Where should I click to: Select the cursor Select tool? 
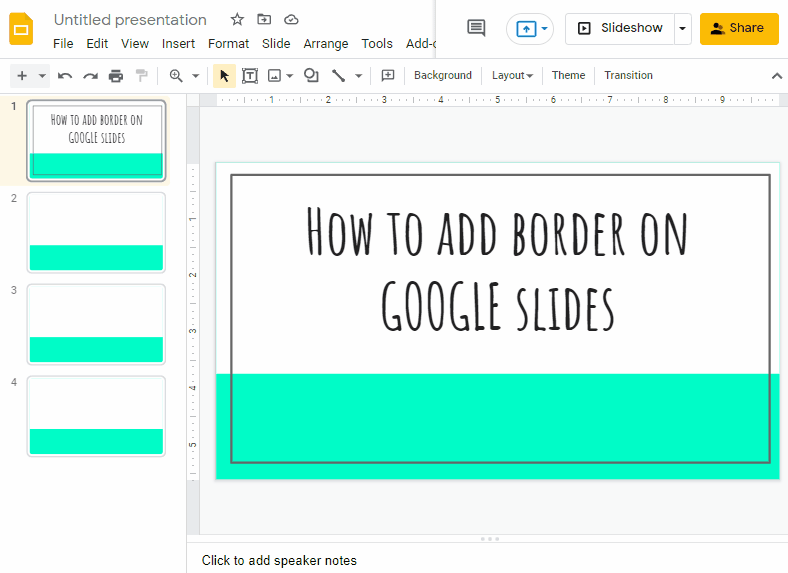(224, 76)
